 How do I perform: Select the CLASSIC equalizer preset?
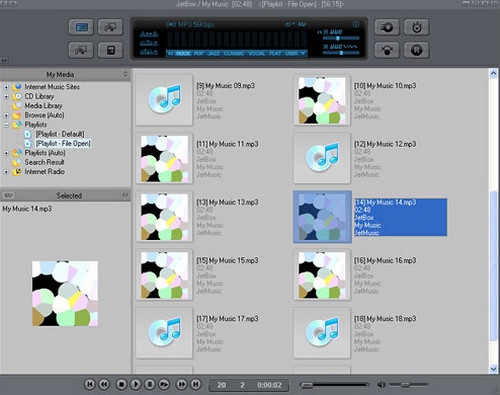[234, 53]
